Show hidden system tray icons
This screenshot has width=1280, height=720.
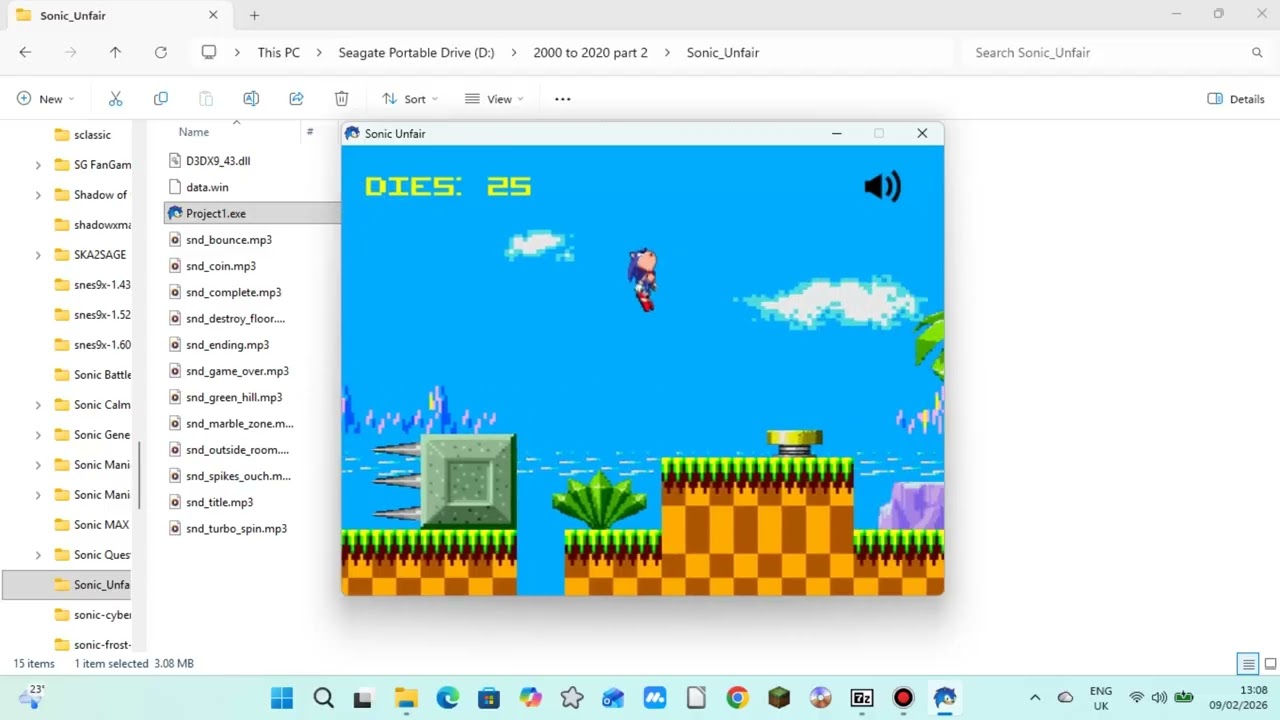[x=1035, y=697]
